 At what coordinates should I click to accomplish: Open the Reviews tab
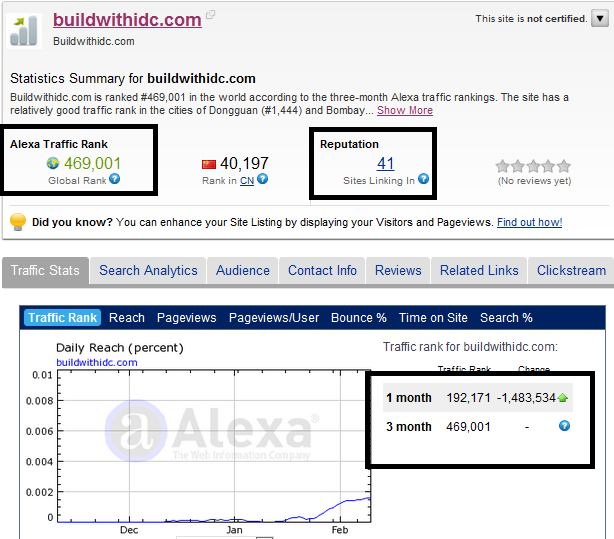[398, 270]
